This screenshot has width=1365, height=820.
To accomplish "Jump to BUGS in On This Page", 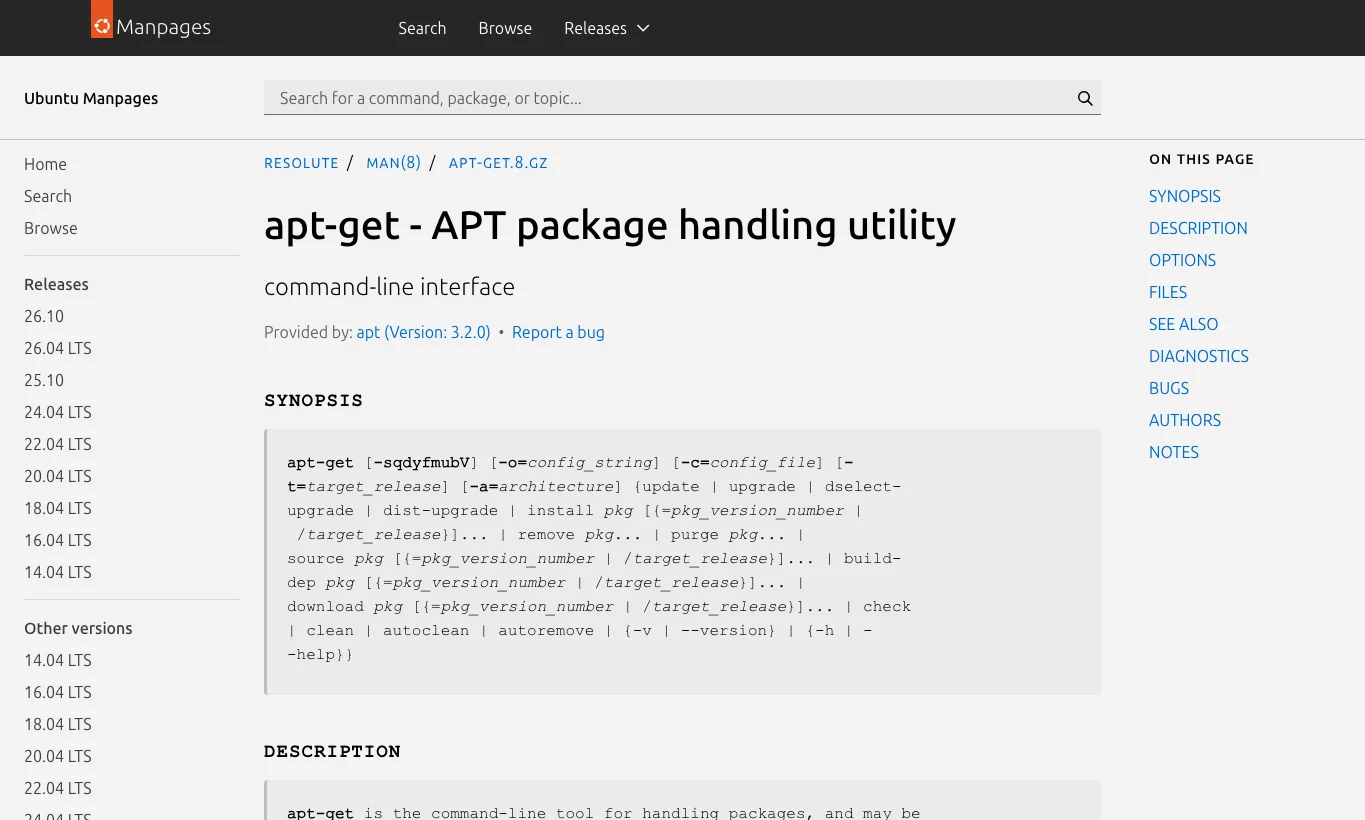I will point(1169,388).
